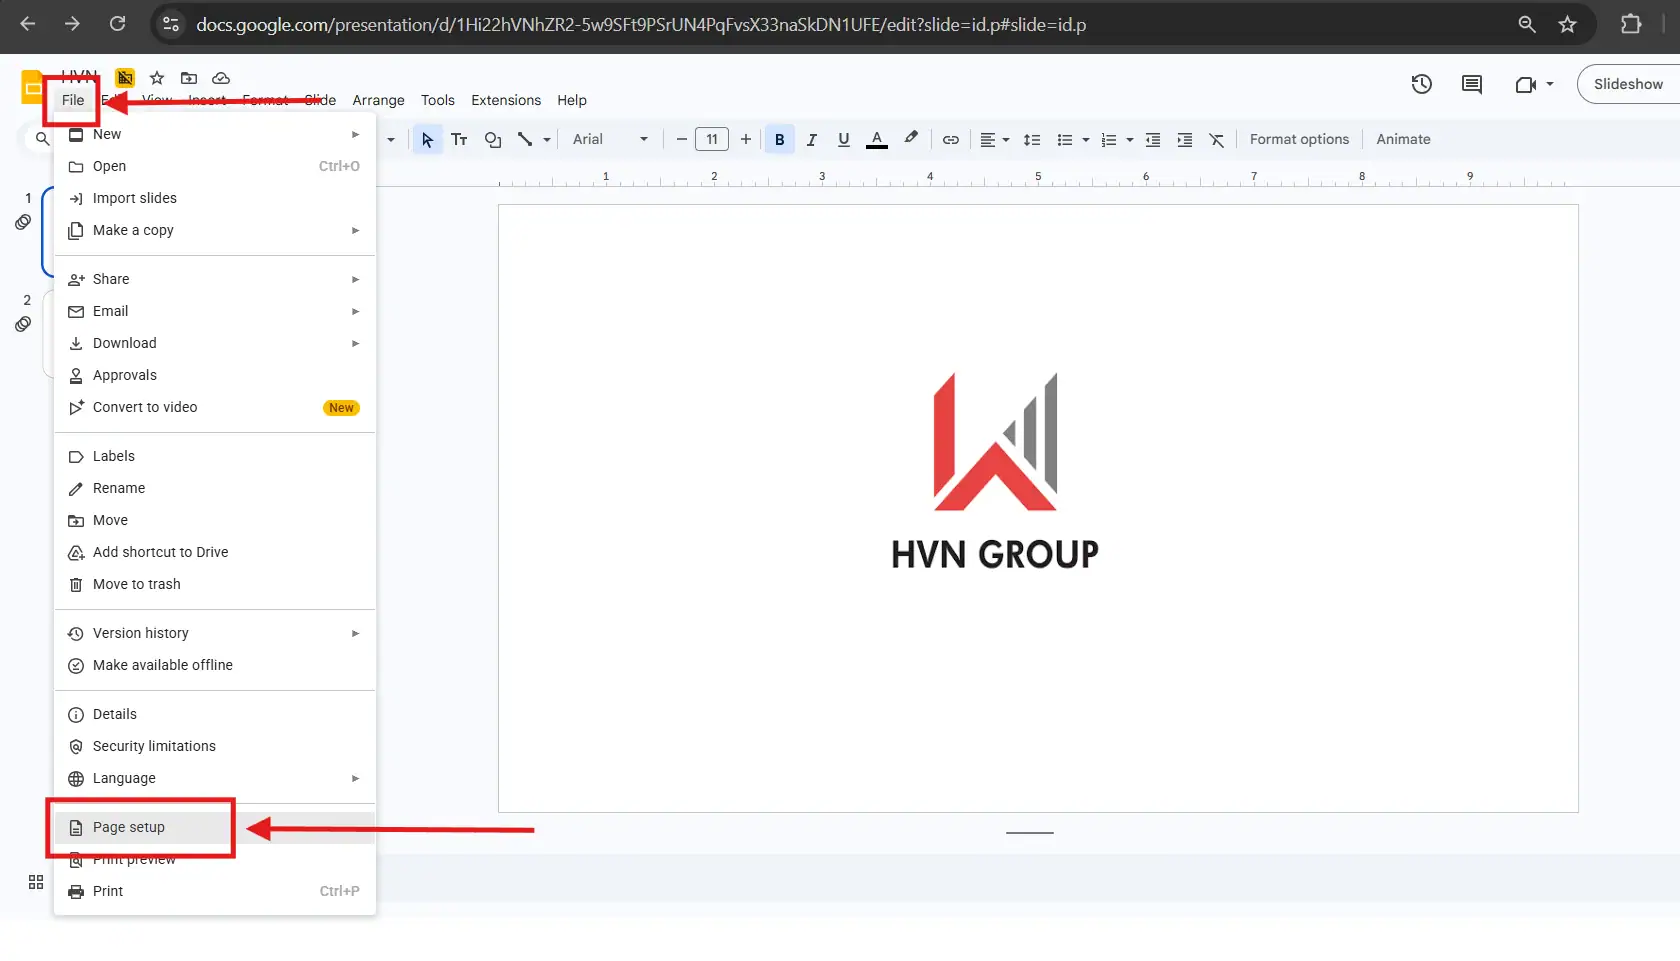Open the line tool dropdown arrow
This screenshot has width=1680, height=961.
coord(547,140)
